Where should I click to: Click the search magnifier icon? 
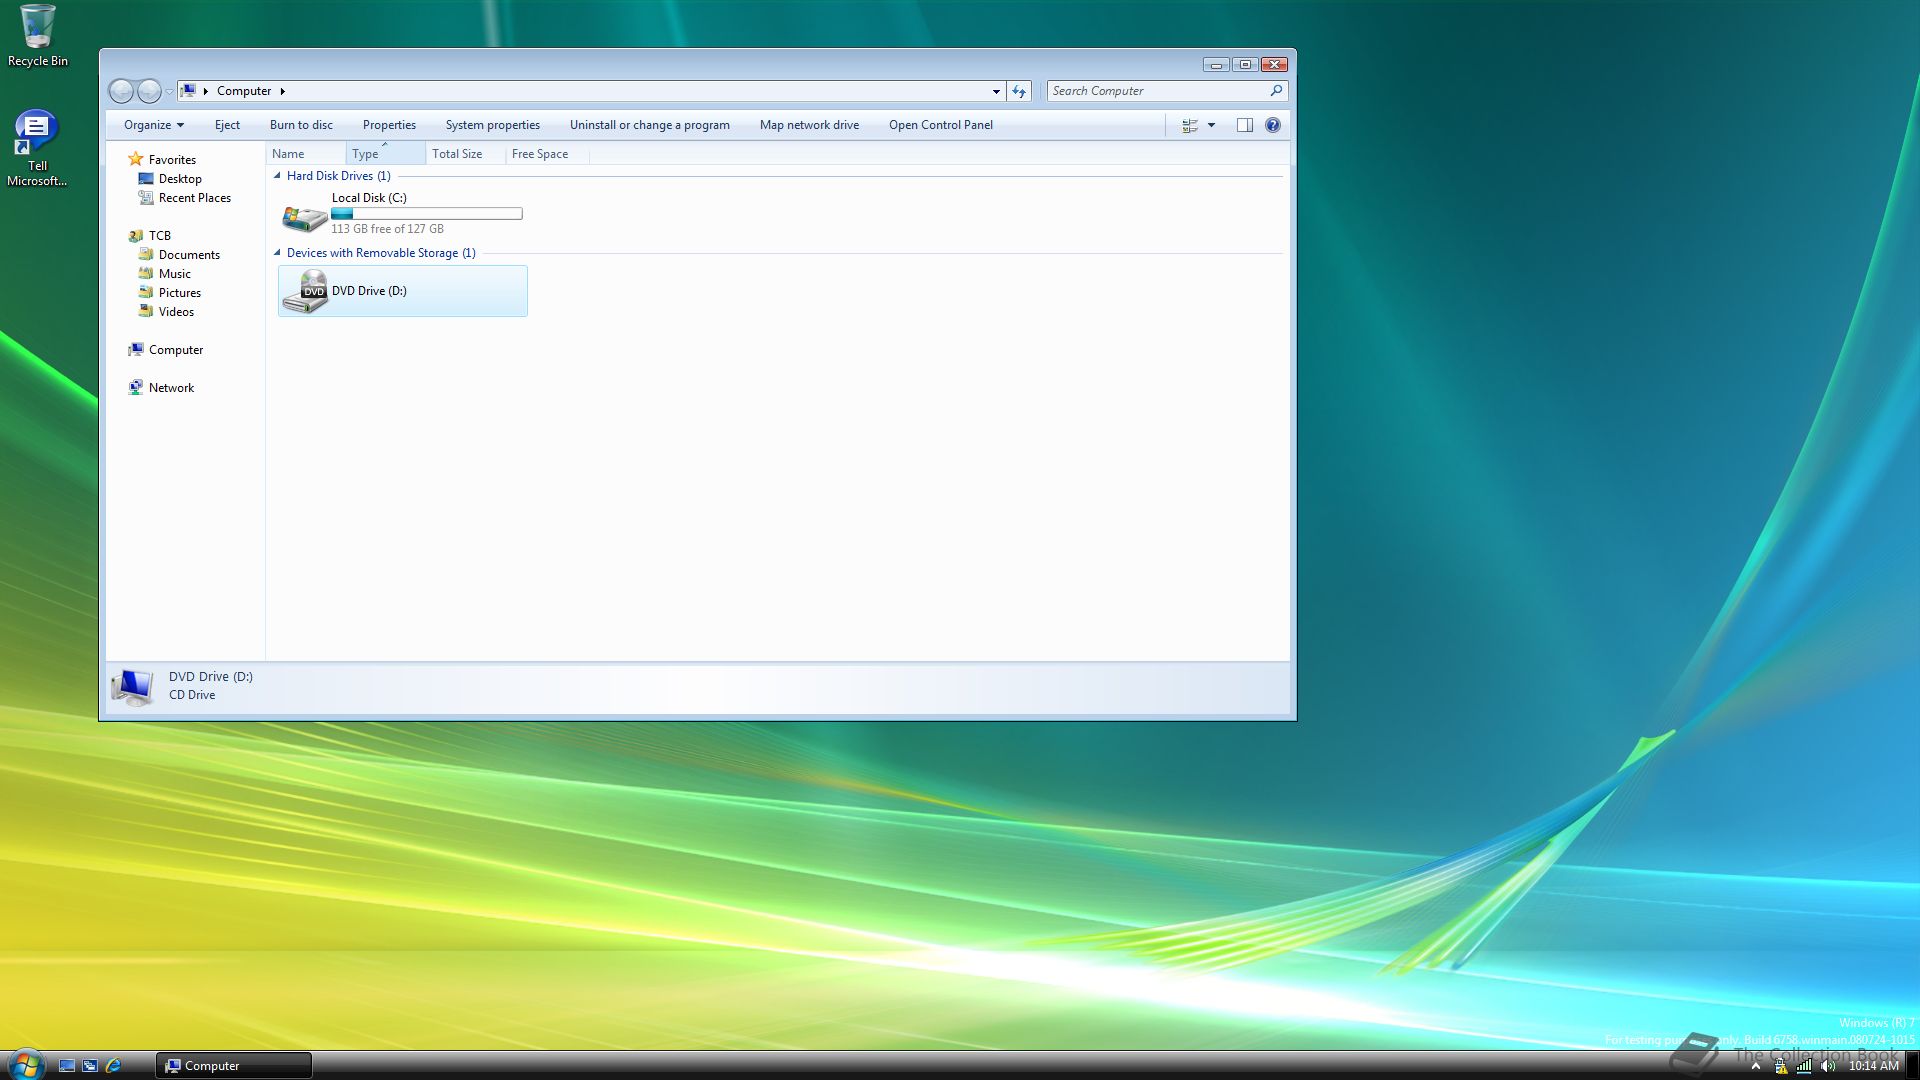click(1276, 91)
